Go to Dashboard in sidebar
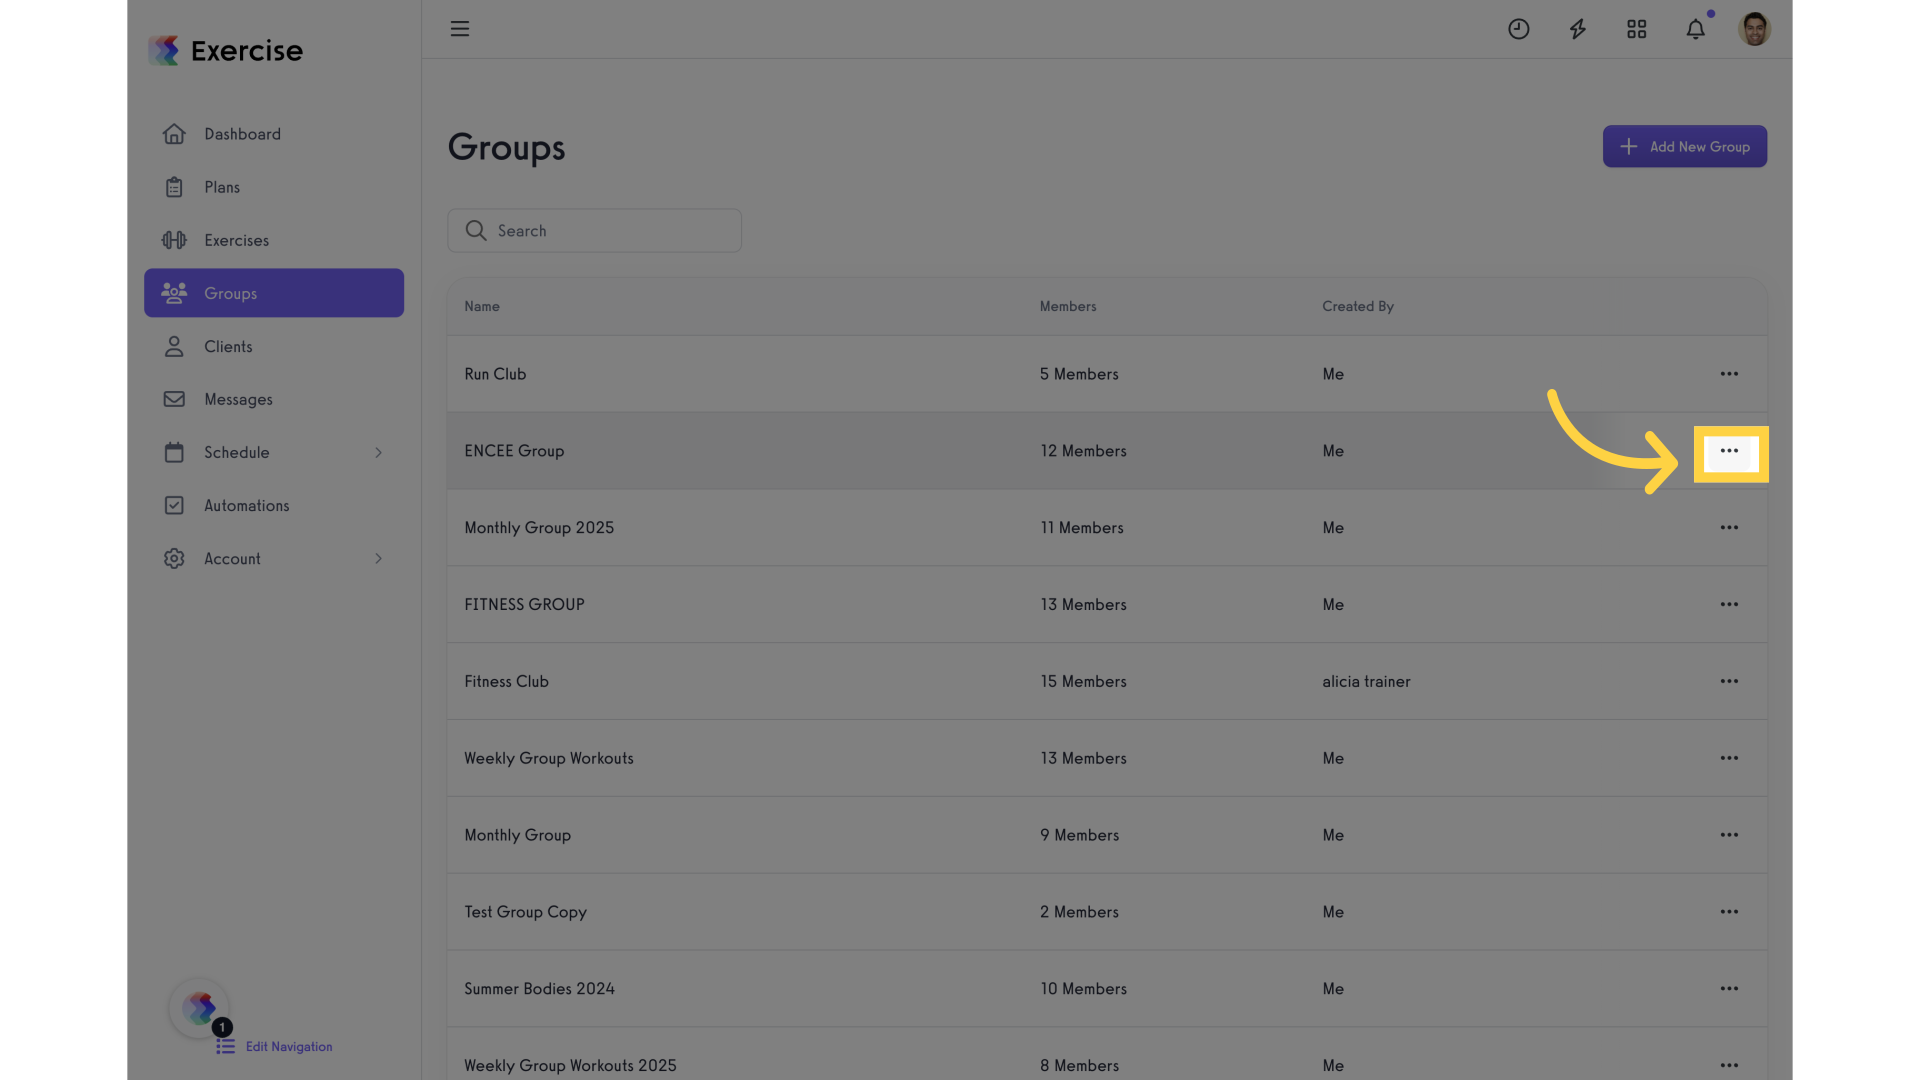 pyautogui.click(x=274, y=134)
